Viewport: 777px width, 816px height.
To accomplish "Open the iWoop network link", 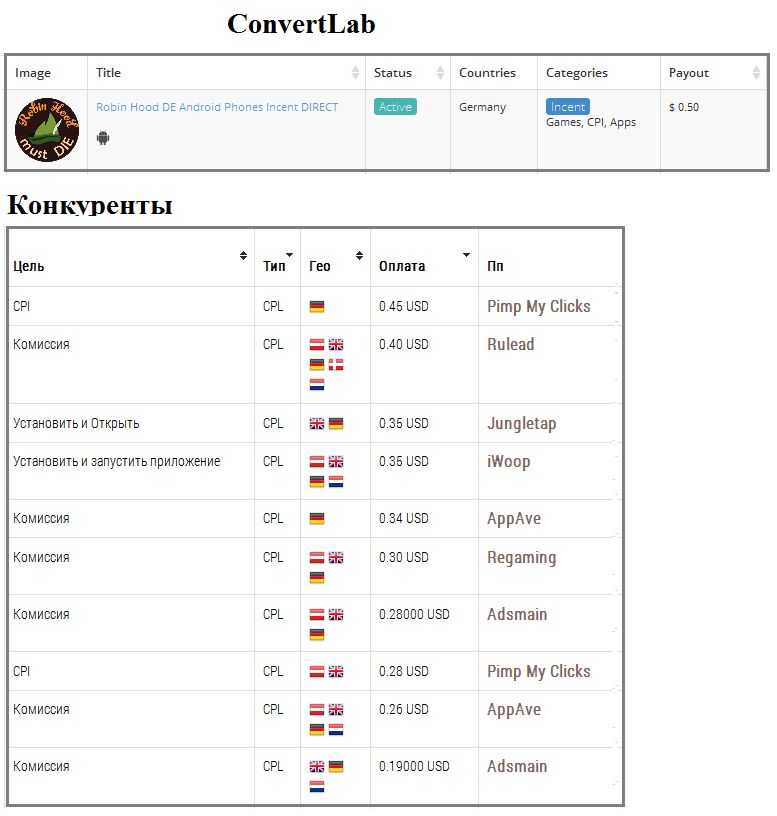I will (508, 461).
